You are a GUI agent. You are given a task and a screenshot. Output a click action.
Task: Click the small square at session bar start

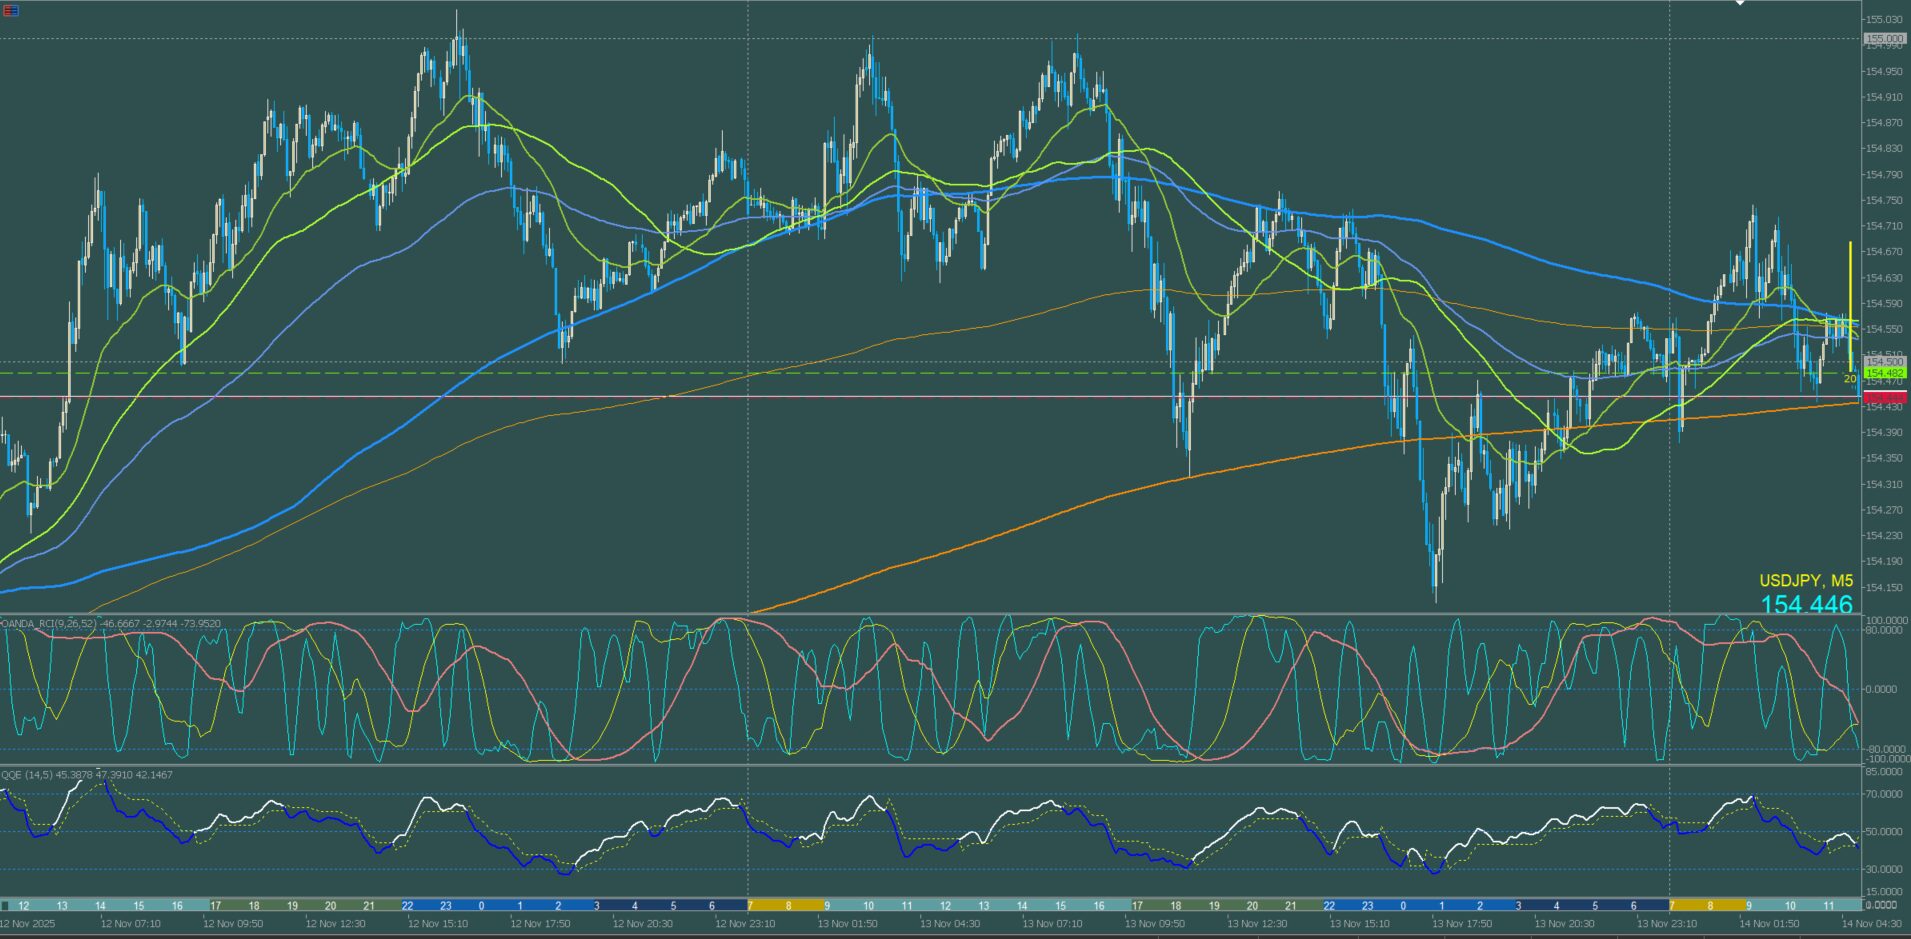pyautogui.click(x=5, y=906)
